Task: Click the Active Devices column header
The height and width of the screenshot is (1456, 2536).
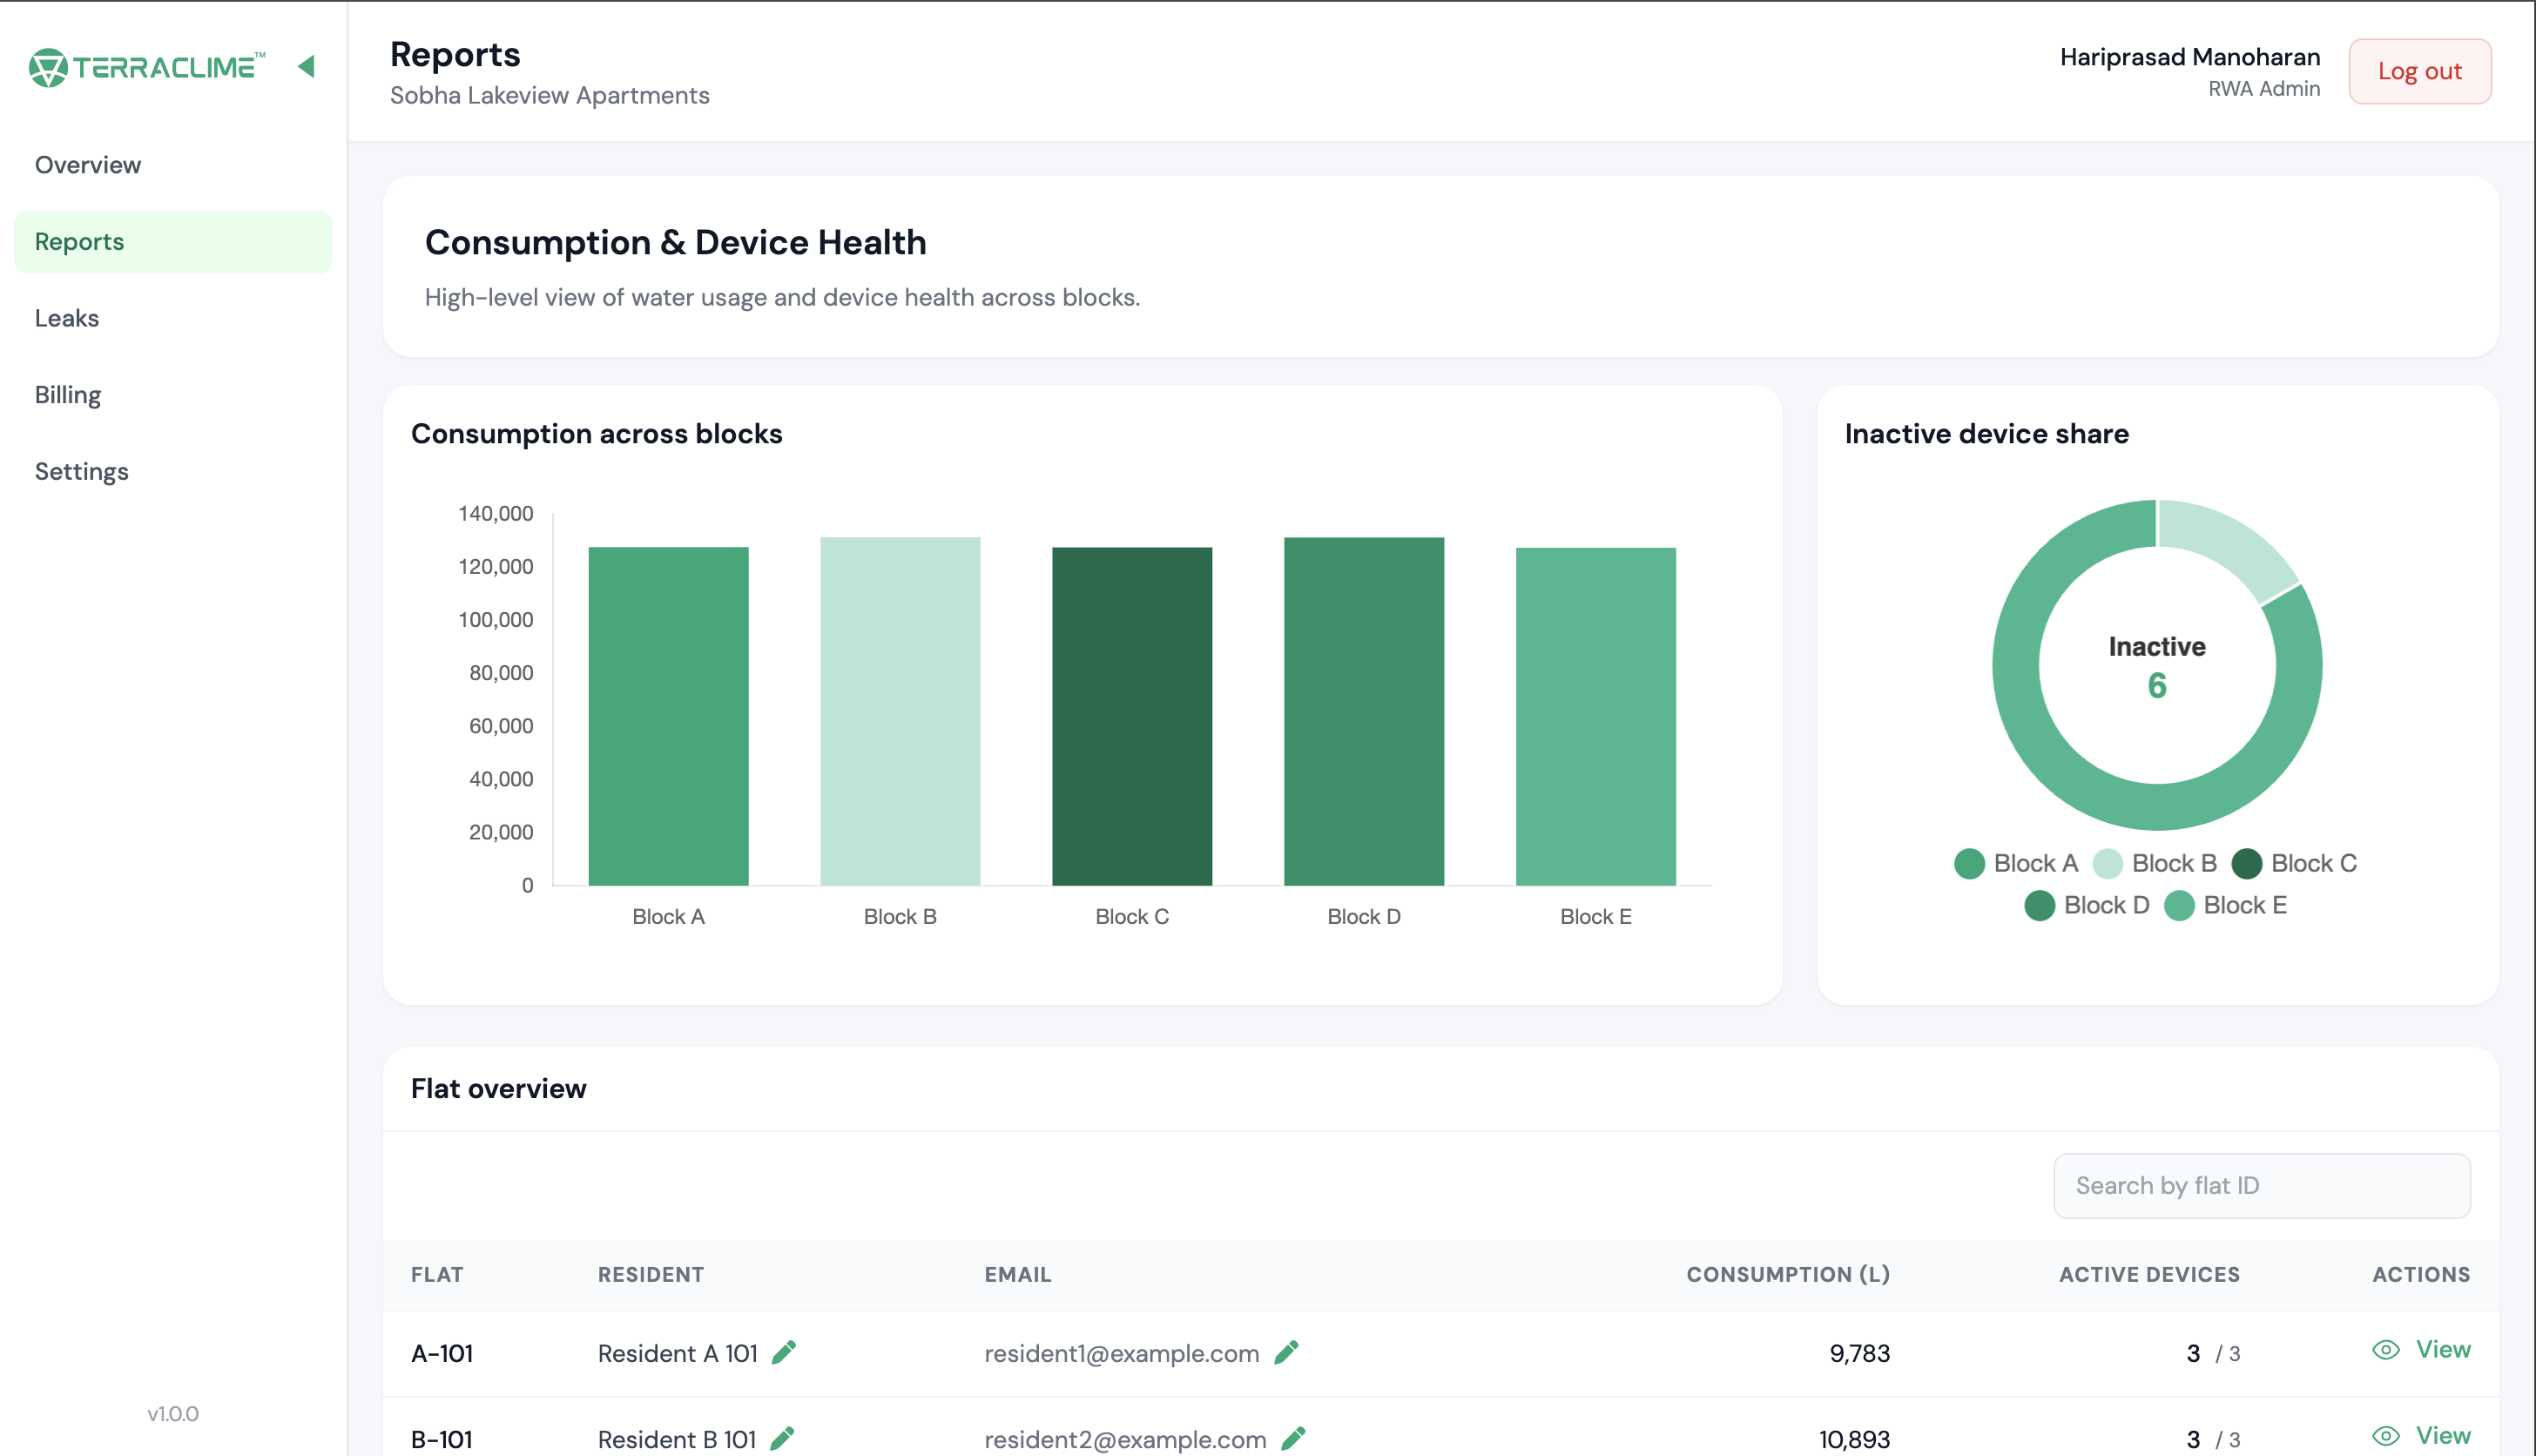Action: point(2149,1275)
